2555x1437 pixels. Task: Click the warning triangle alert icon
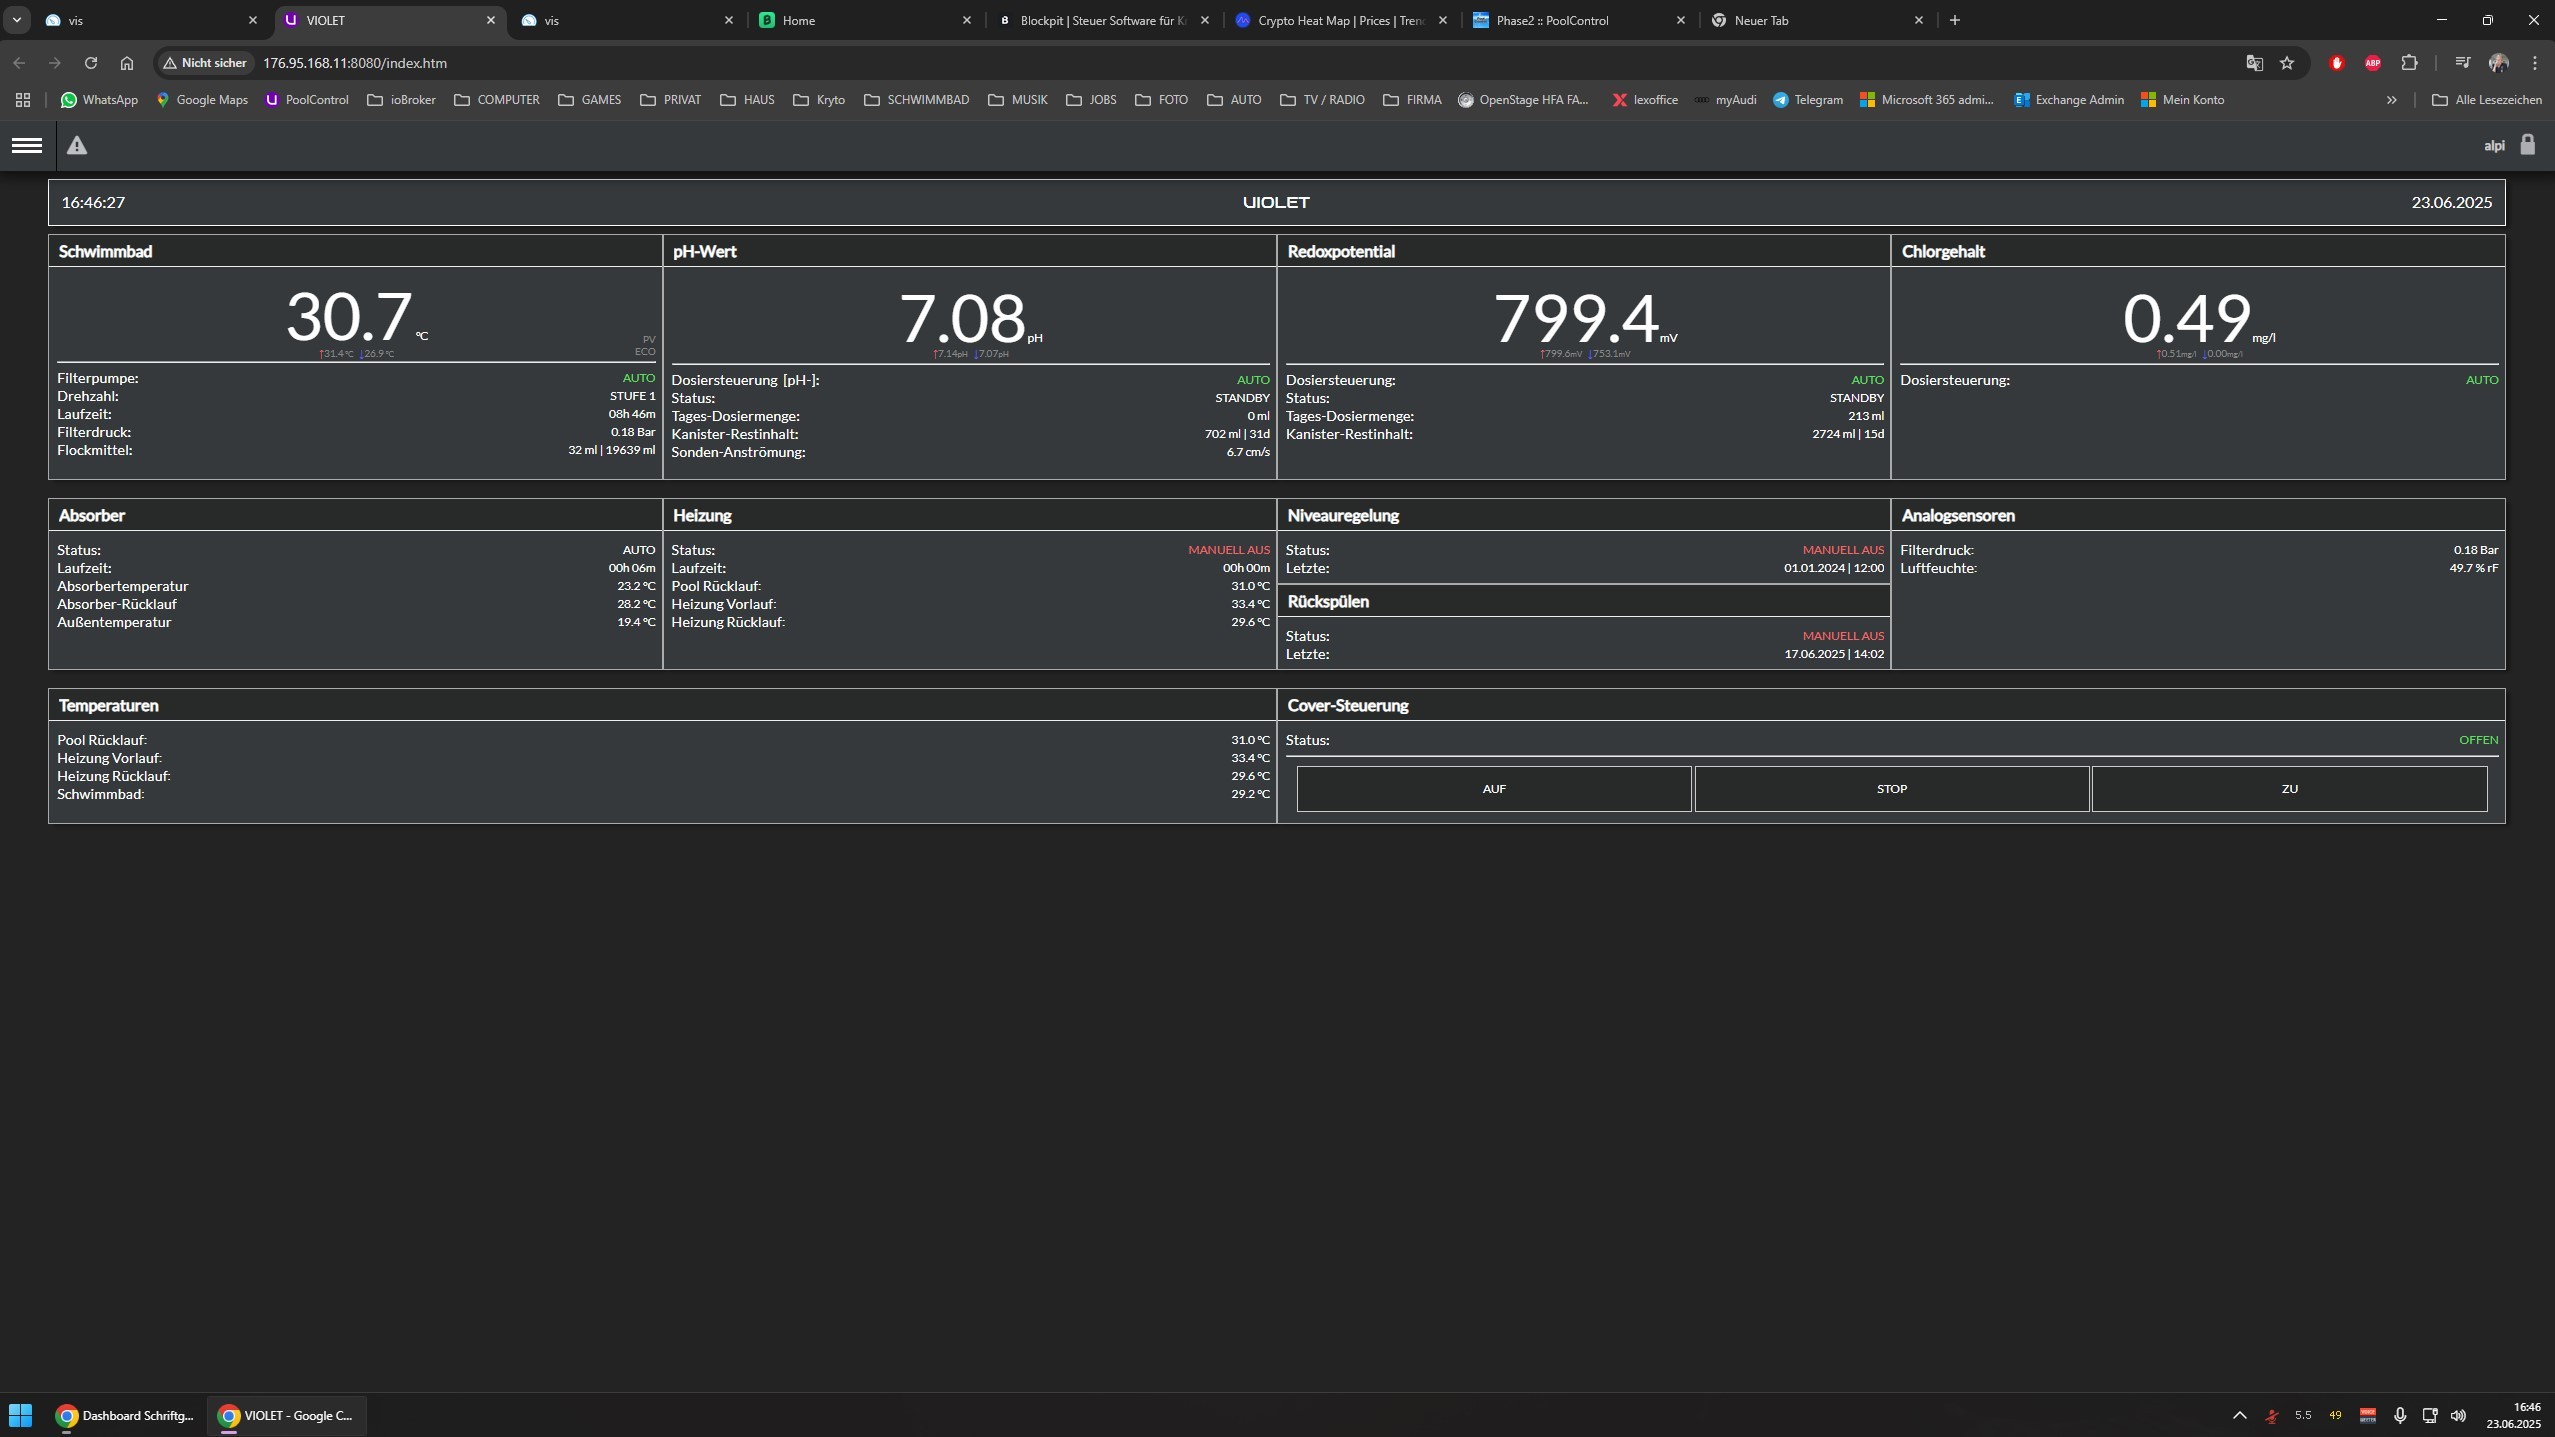pyautogui.click(x=77, y=146)
